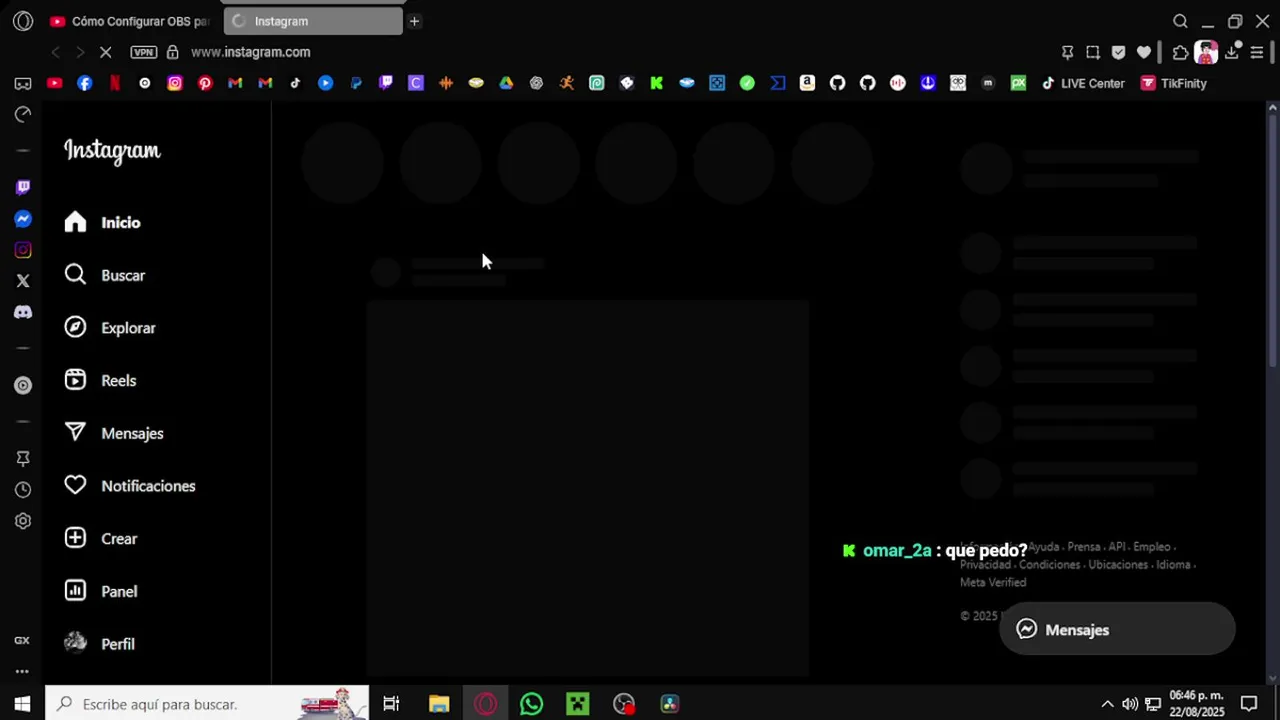Image resolution: width=1280 pixels, height=720 pixels.
Task: Open Opera main menu logo
Action: pyautogui.click(x=23, y=21)
